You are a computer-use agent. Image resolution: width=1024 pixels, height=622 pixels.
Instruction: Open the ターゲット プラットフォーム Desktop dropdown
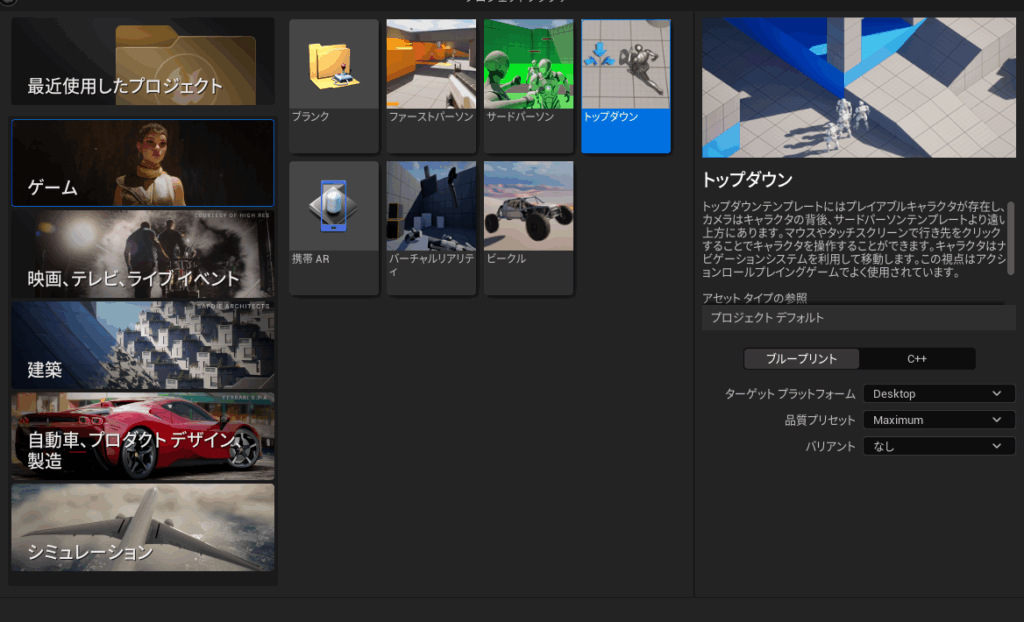click(x=937, y=394)
